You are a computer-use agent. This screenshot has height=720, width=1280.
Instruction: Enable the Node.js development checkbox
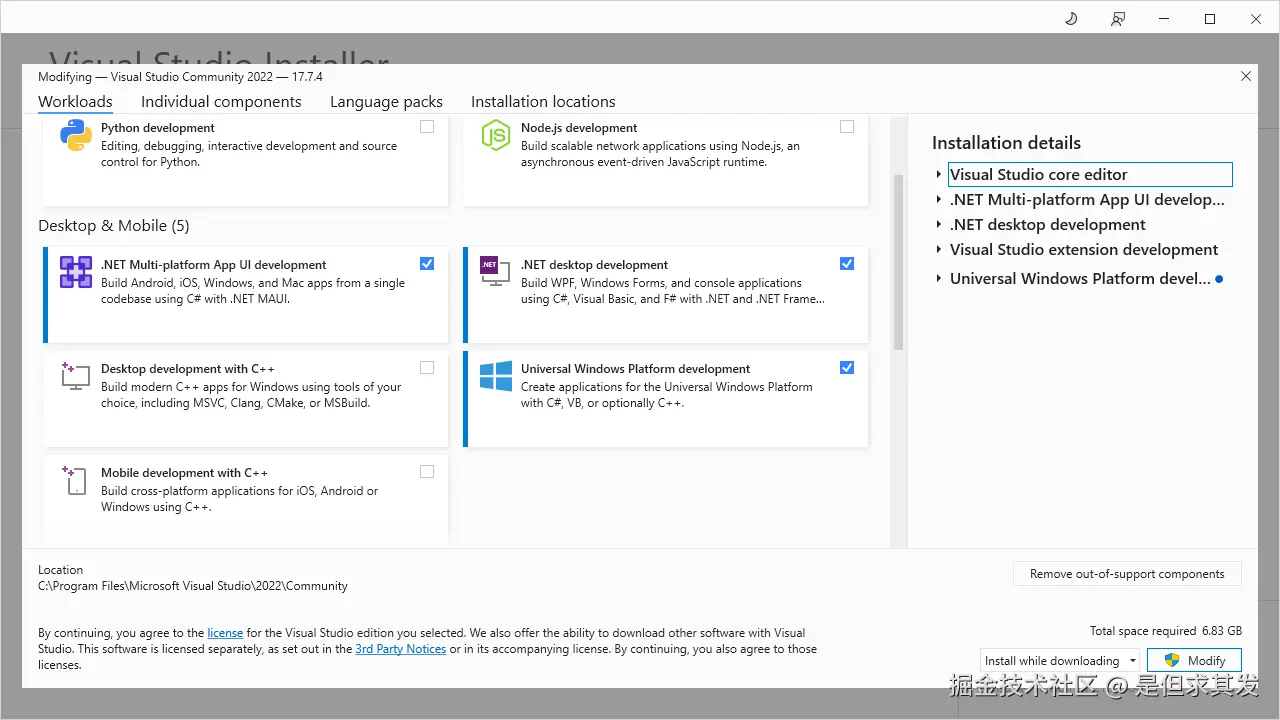[847, 127]
